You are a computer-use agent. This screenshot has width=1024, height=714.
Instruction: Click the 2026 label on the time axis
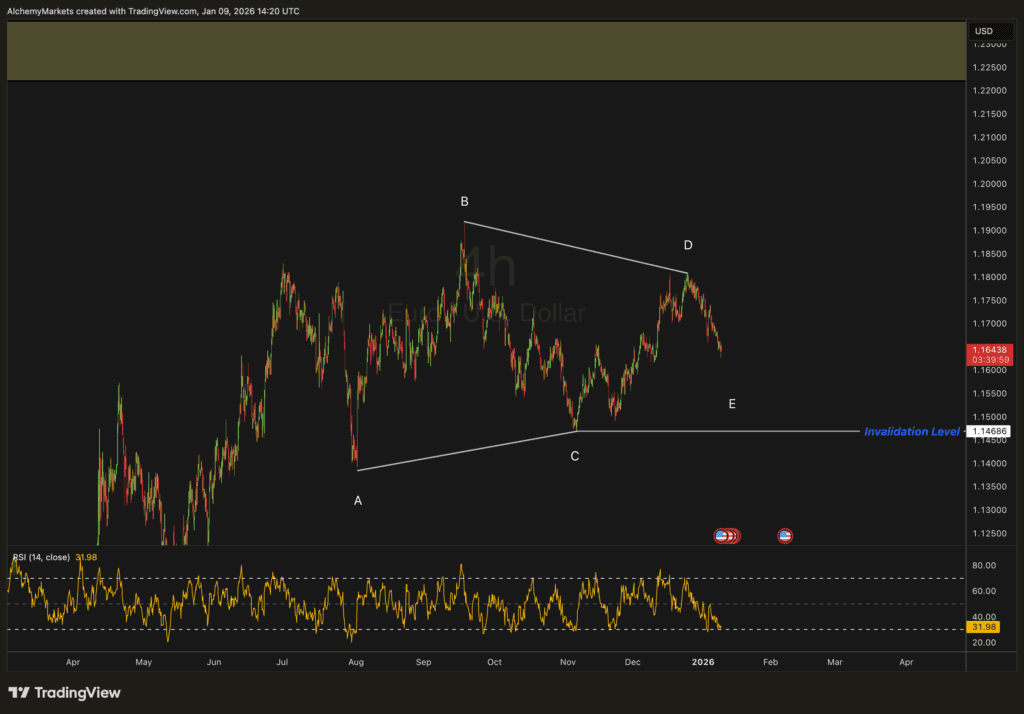pos(703,662)
